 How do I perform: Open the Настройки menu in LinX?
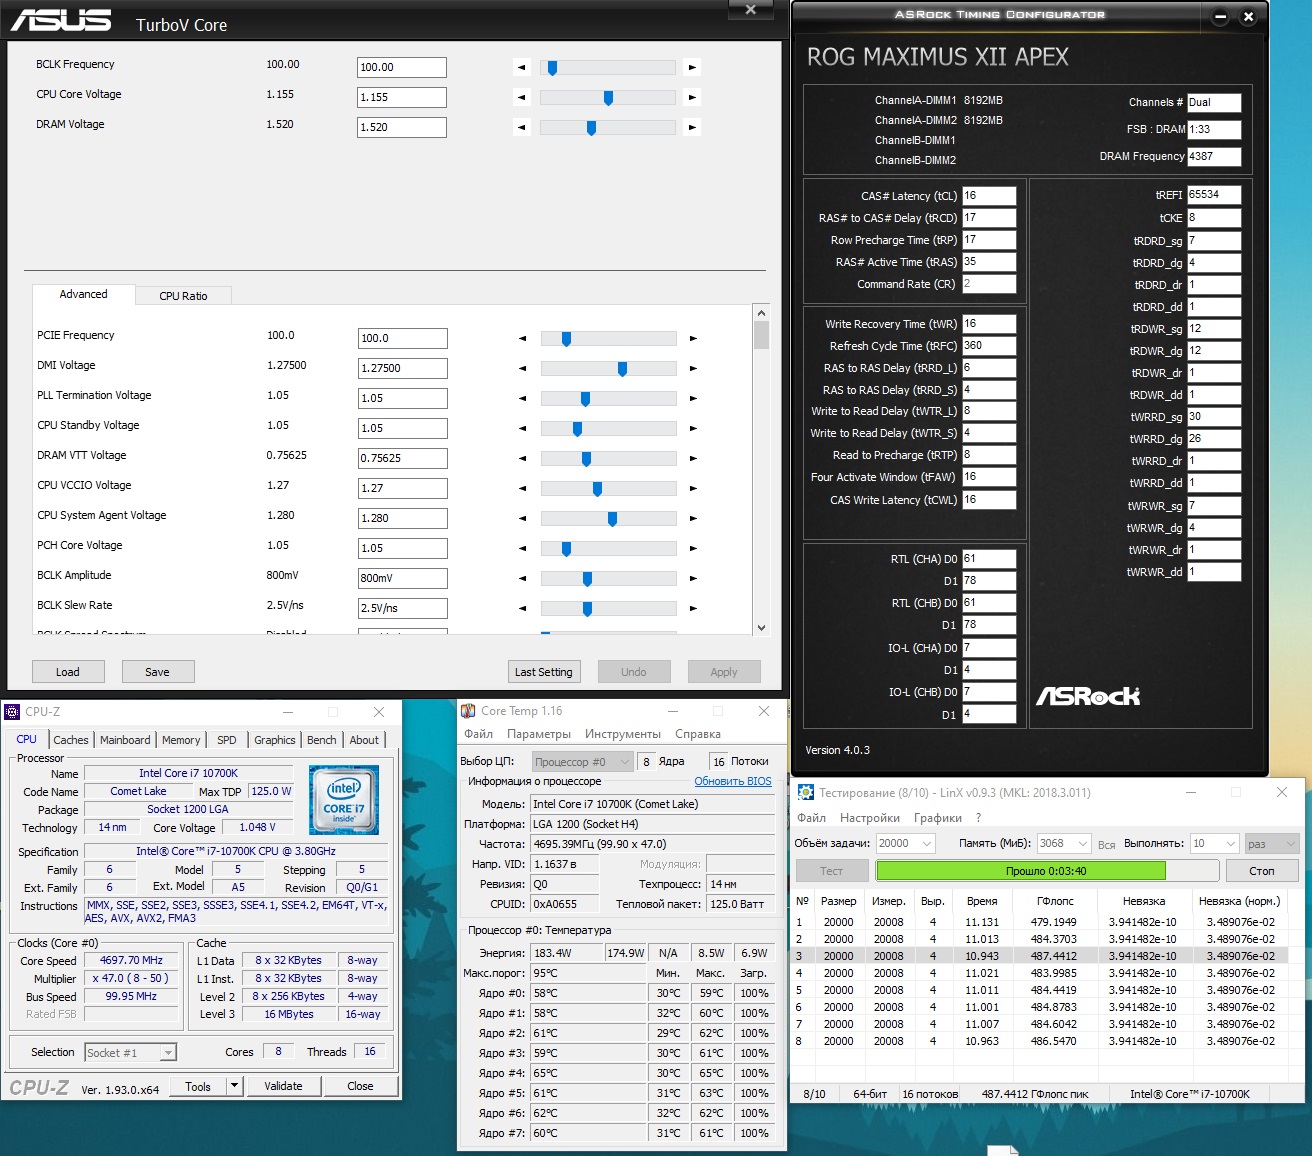pos(870,818)
